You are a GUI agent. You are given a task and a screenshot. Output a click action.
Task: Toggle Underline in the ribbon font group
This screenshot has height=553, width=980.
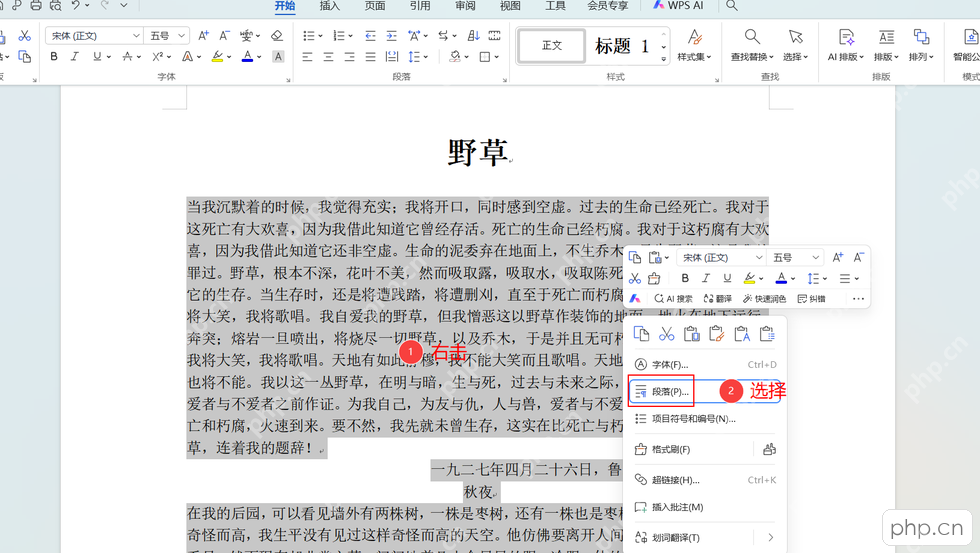[x=97, y=57]
